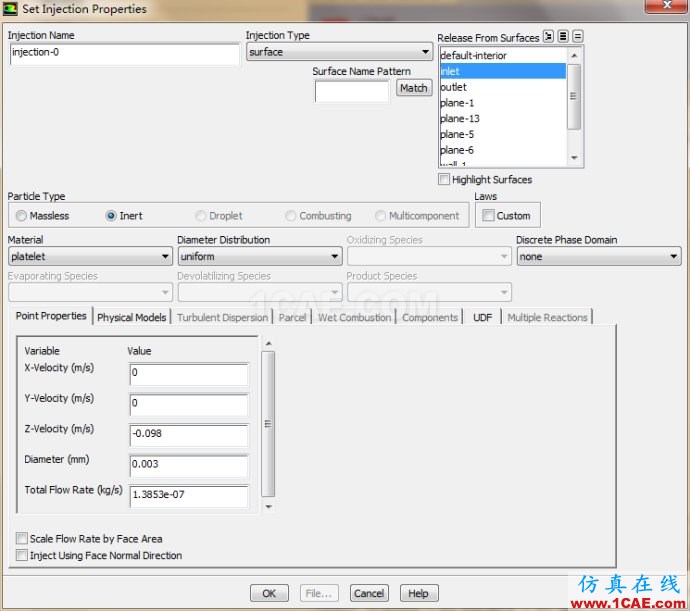Screen dimensions: 690x611
Task: Open the Turbulent Dispersion tab
Action: coord(222,317)
